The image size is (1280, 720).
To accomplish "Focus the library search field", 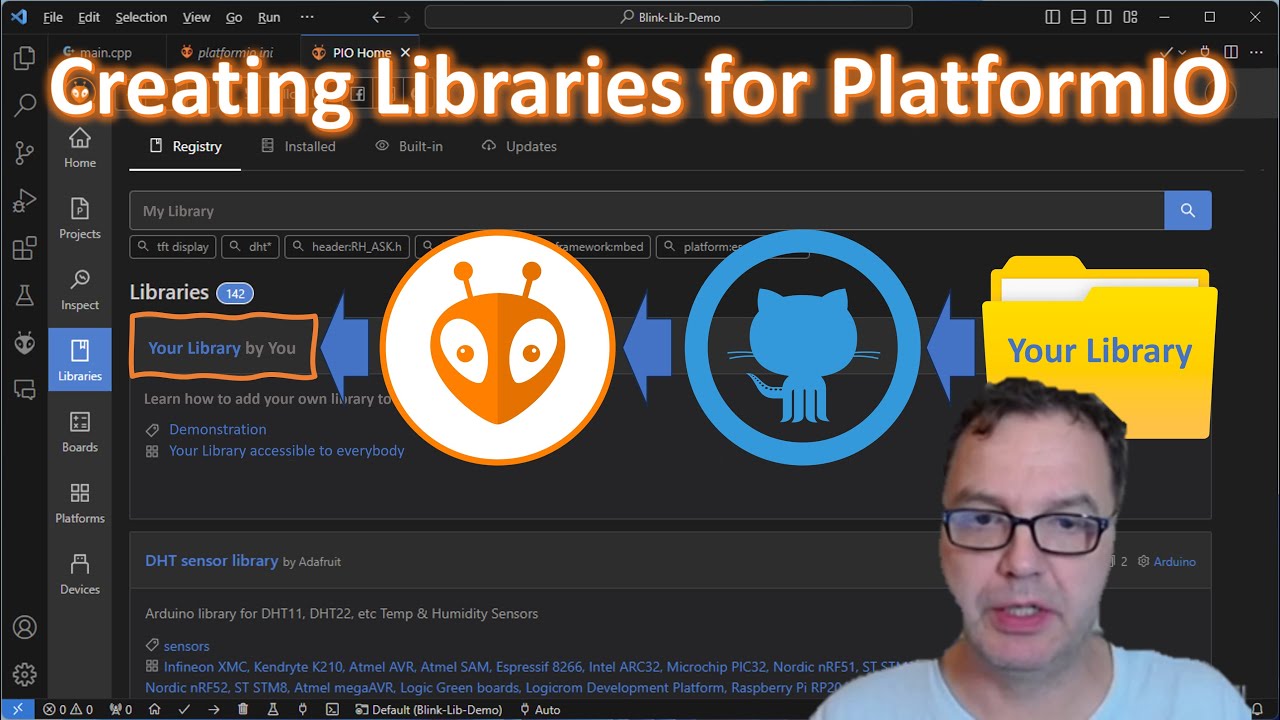I will (646, 211).
